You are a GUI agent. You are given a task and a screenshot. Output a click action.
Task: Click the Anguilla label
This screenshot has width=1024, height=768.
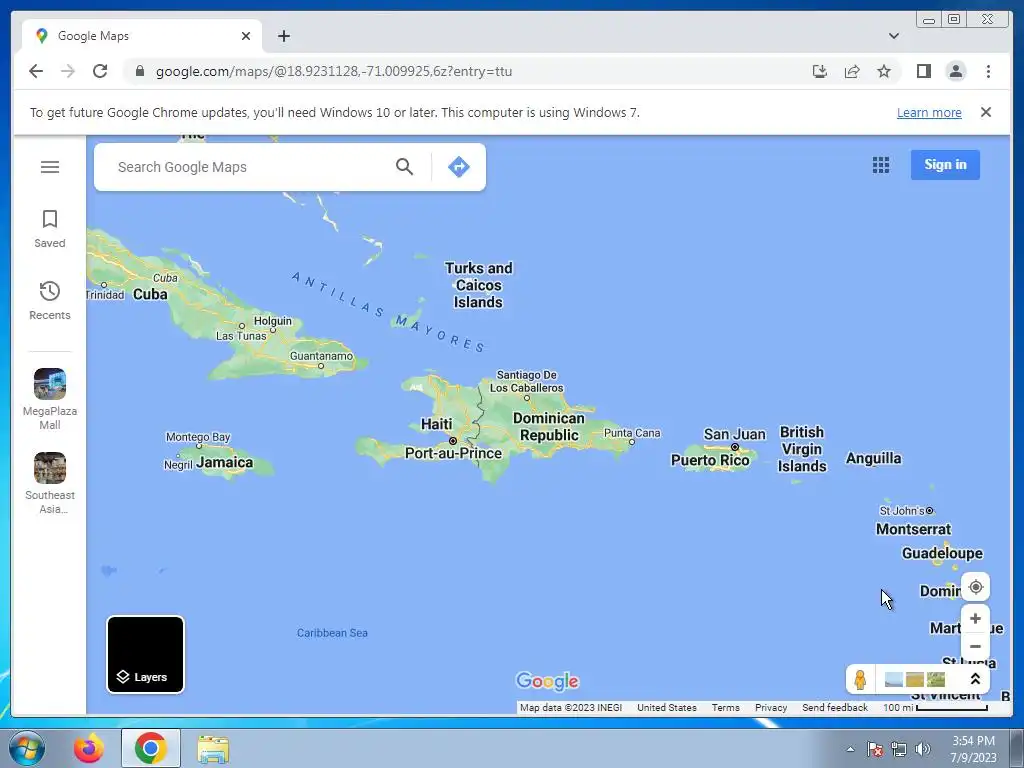[x=873, y=458]
